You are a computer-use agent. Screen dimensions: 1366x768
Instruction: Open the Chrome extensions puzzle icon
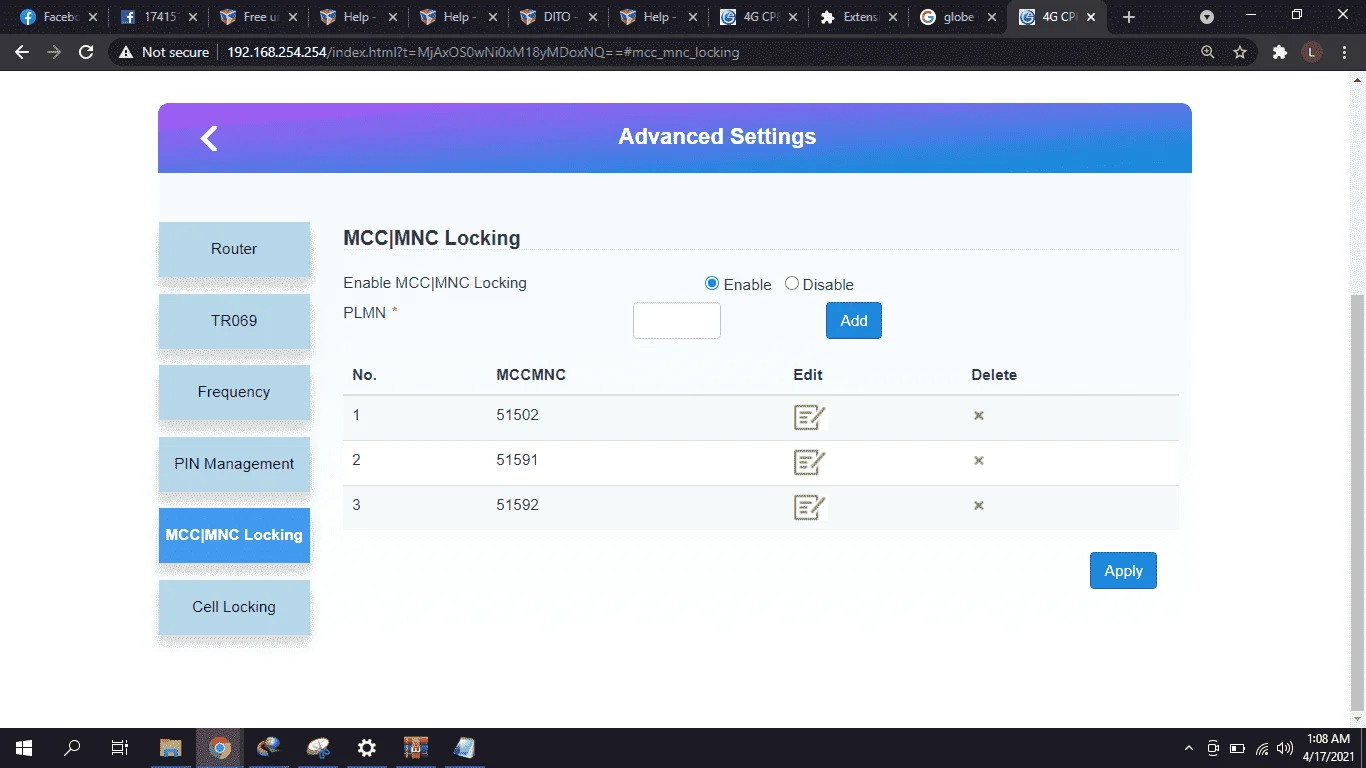point(1279,52)
